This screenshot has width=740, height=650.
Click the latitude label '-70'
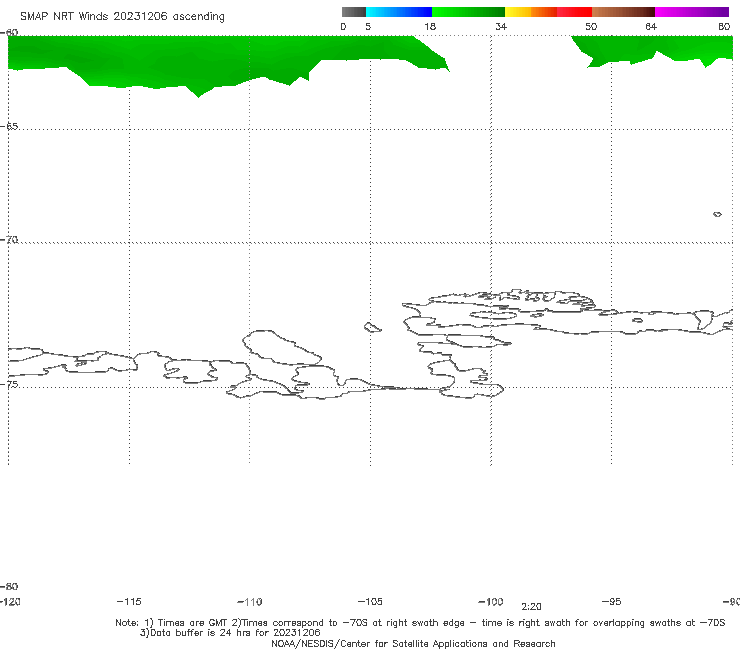point(9,239)
